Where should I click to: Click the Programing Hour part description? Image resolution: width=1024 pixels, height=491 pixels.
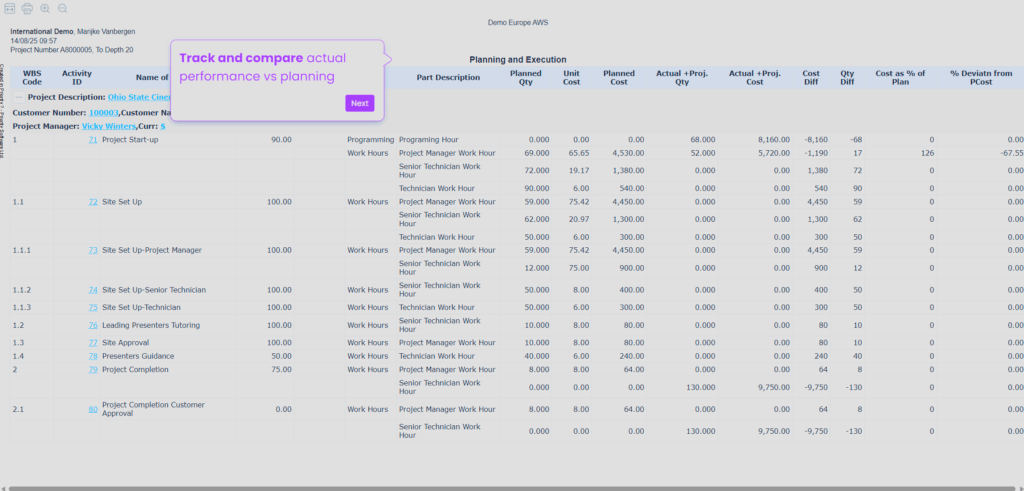(429, 140)
